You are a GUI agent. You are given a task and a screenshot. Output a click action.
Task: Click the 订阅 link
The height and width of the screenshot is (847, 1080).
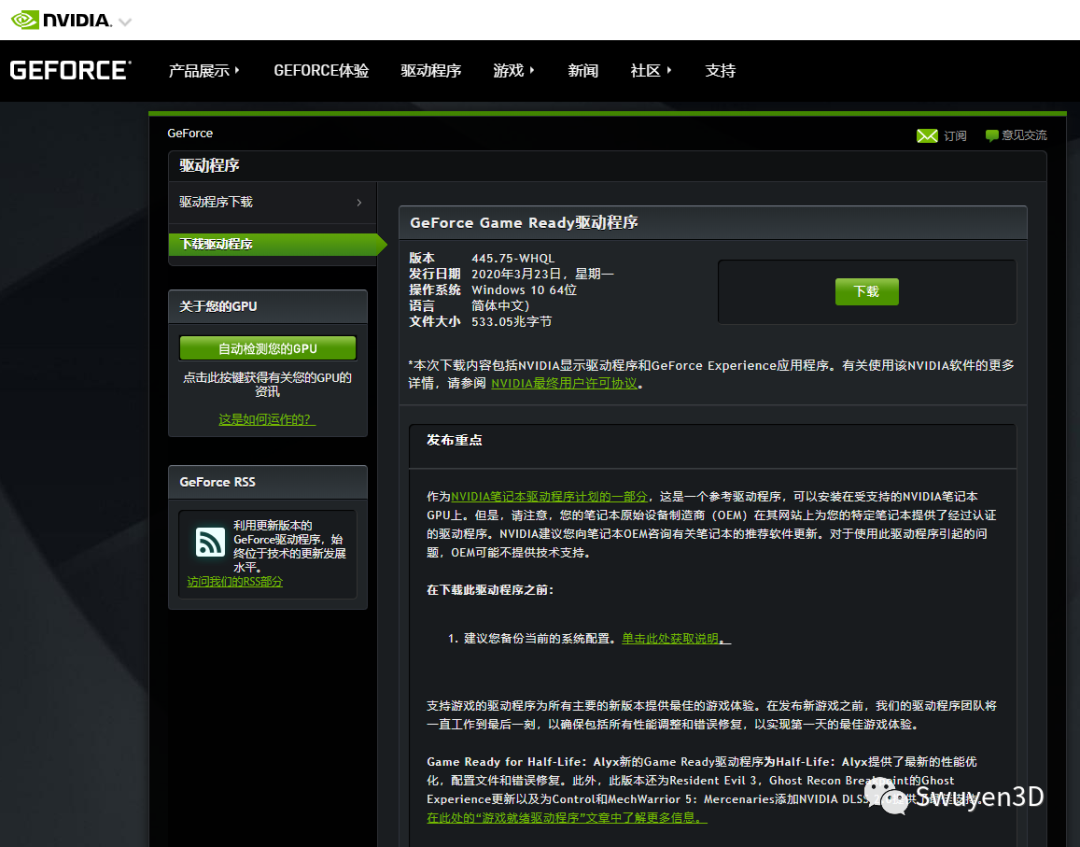pos(955,136)
